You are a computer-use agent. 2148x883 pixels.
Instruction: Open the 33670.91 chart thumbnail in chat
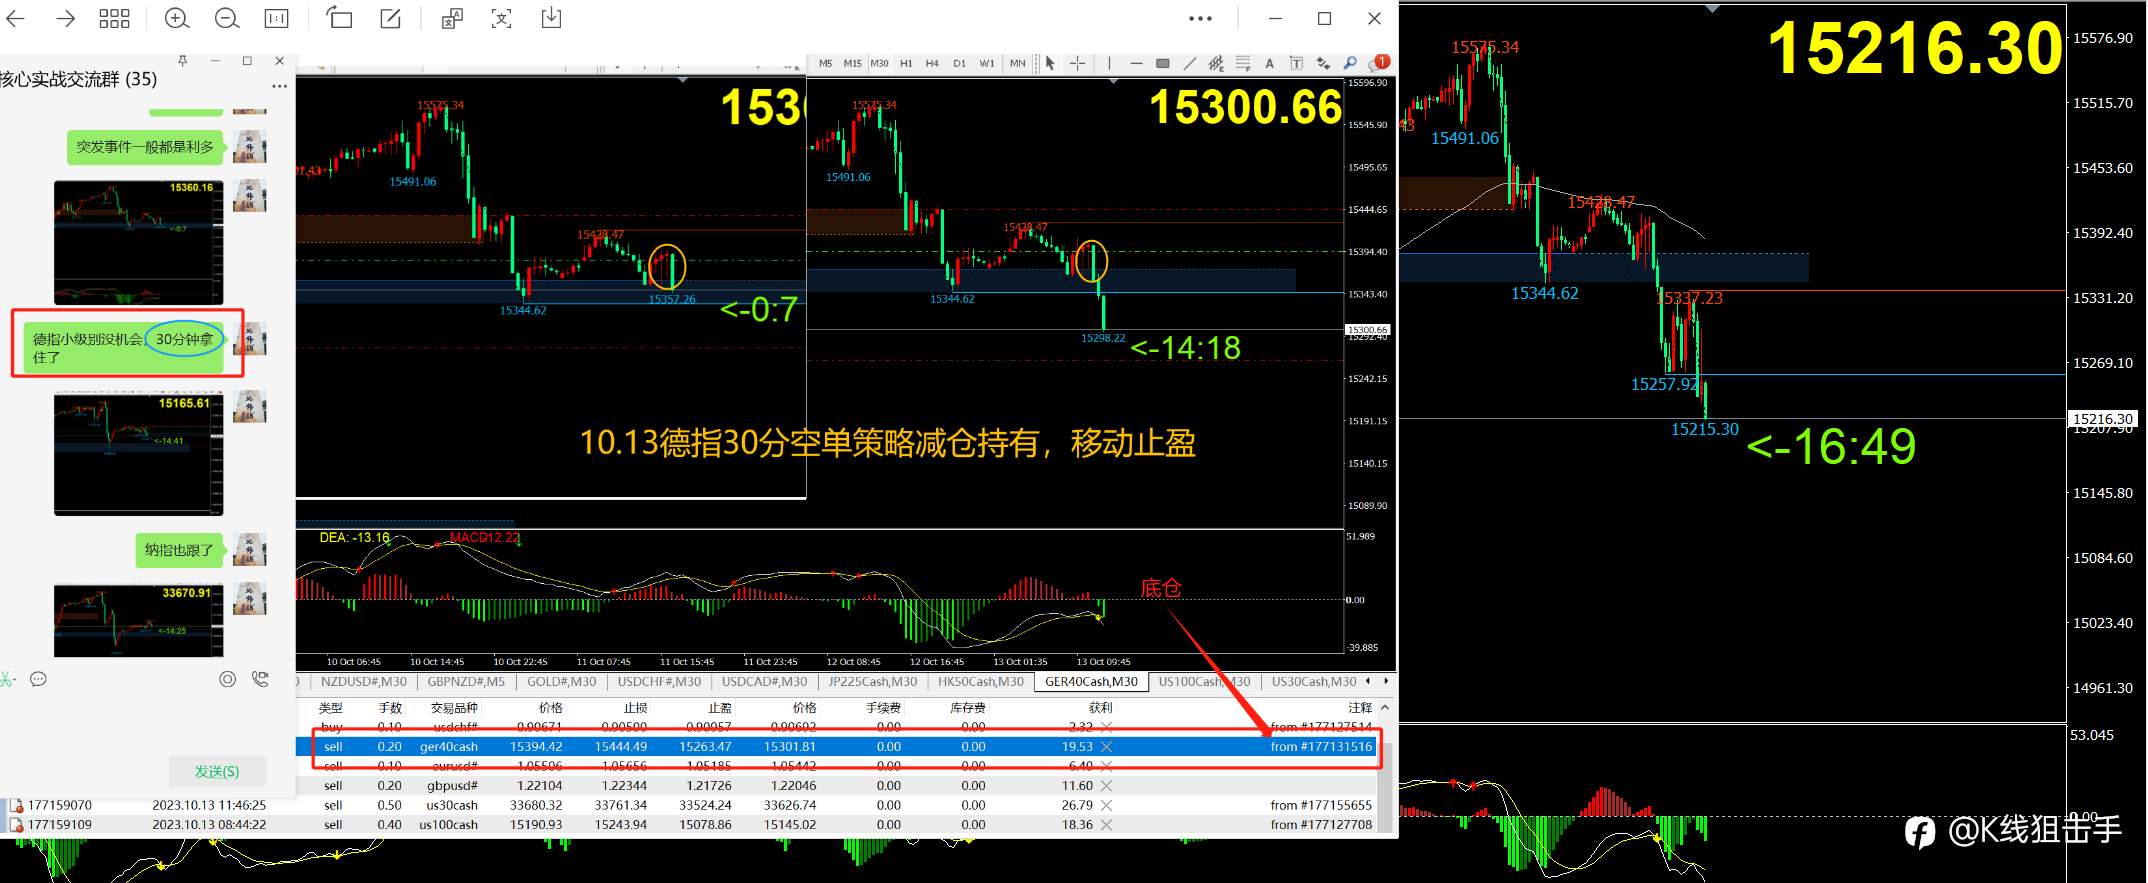tap(138, 621)
